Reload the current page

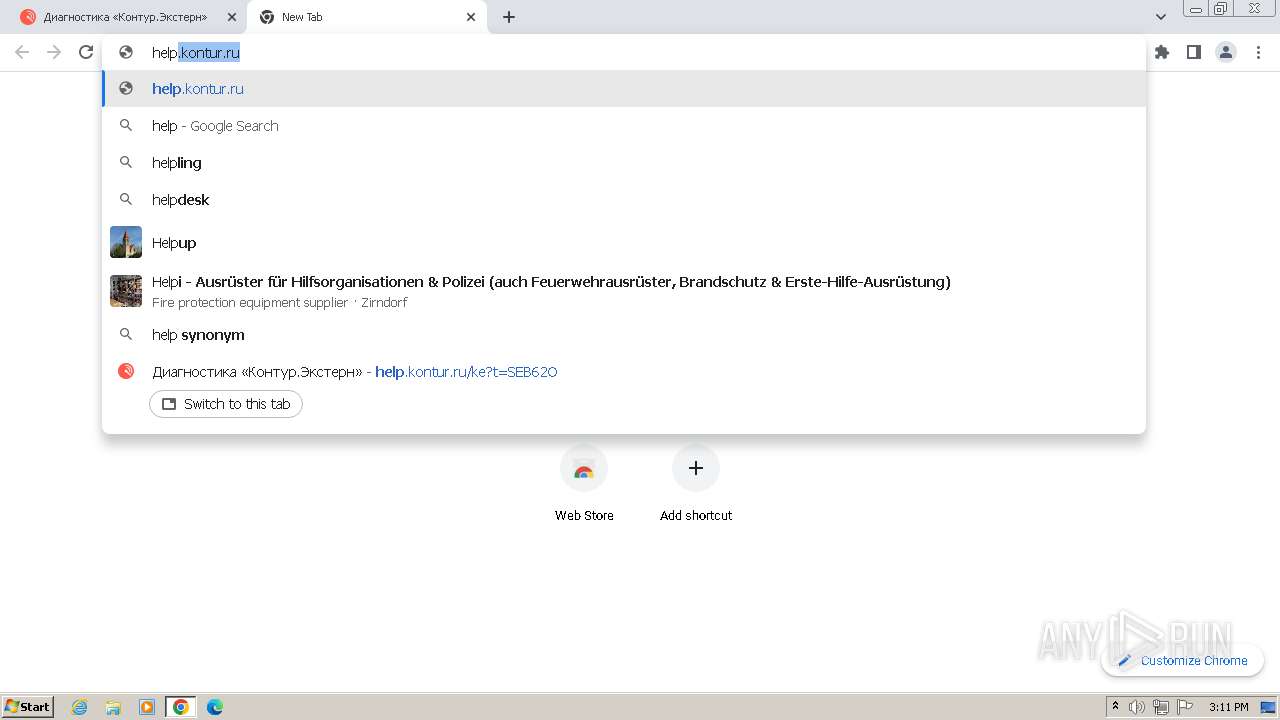[86, 52]
